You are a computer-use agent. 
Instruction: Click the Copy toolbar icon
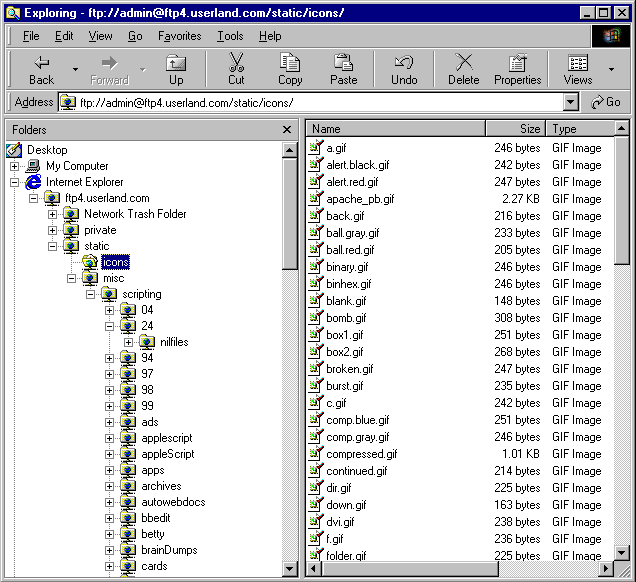click(x=290, y=63)
